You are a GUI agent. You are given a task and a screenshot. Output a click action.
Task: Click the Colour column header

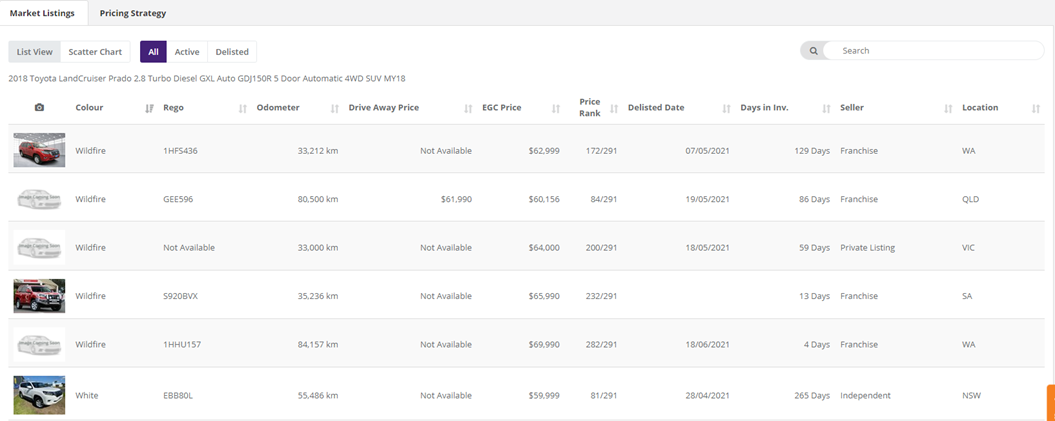(89, 108)
